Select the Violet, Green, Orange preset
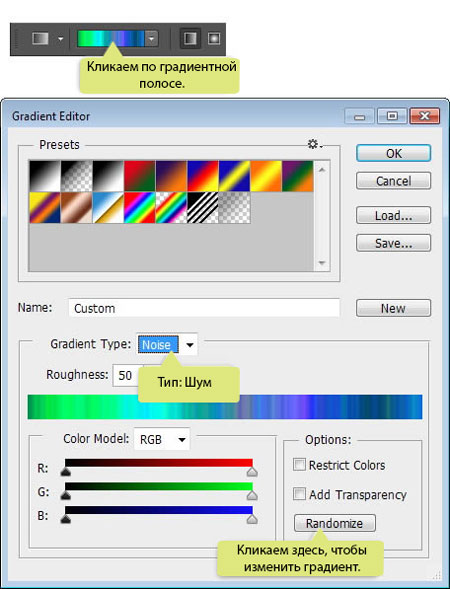The image size is (450, 589). click(297, 176)
